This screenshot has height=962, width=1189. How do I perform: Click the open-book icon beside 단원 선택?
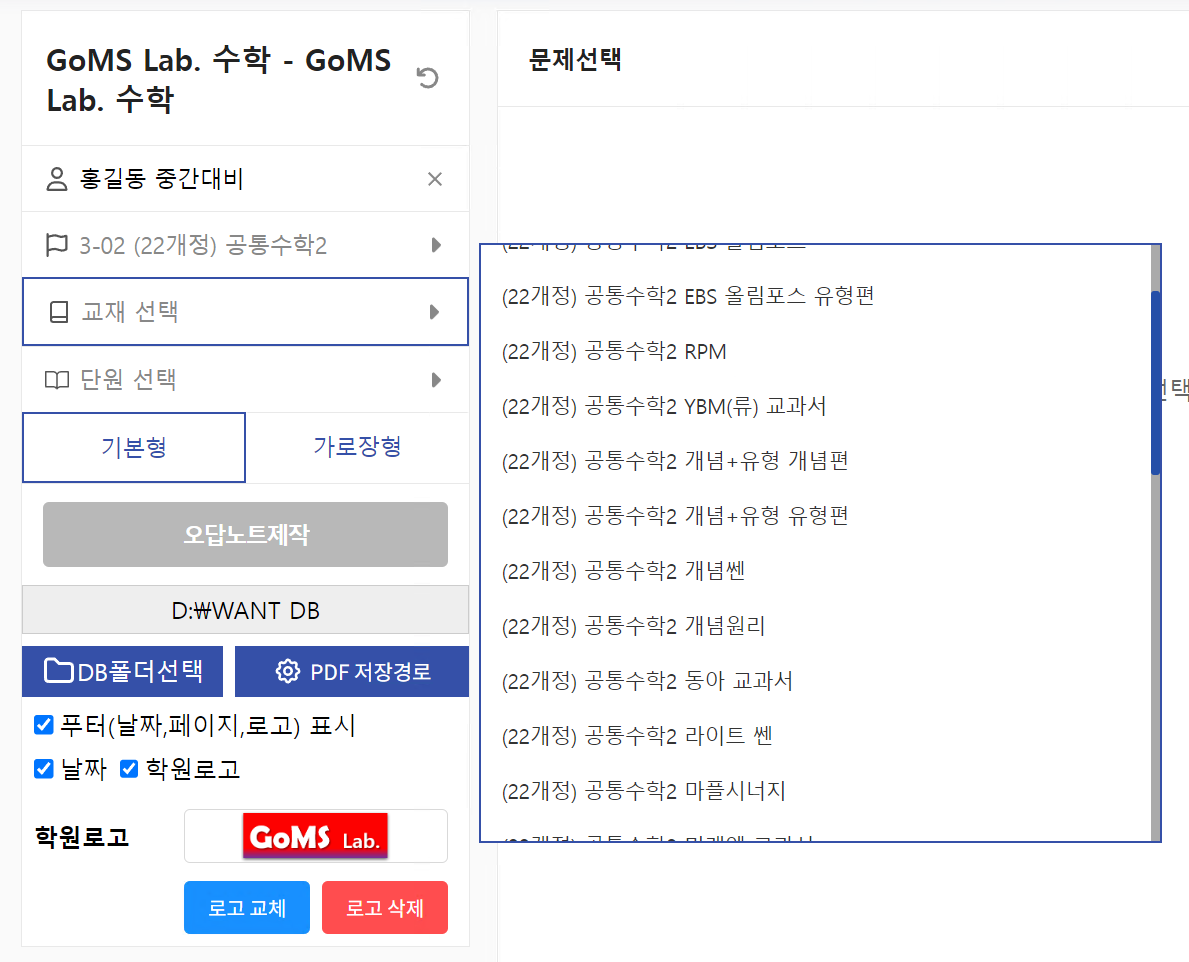tap(57, 379)
